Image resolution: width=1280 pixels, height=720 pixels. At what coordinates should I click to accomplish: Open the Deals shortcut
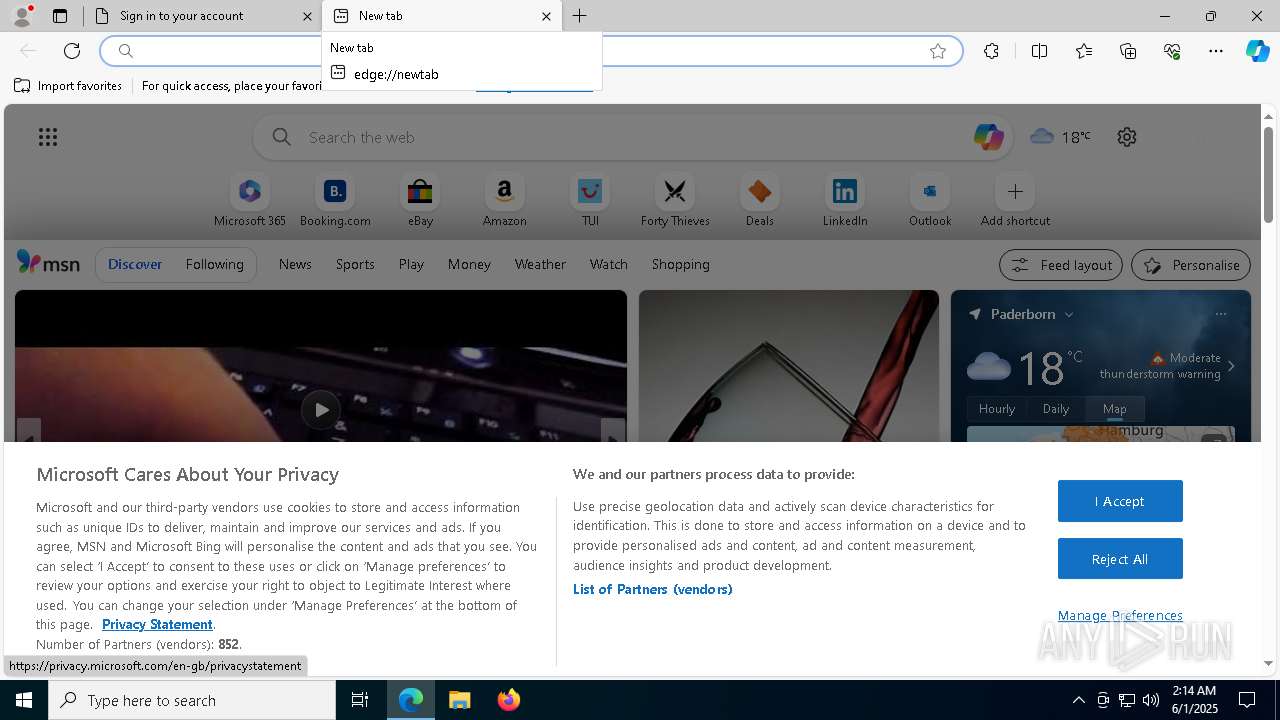(x=760, y=200)
